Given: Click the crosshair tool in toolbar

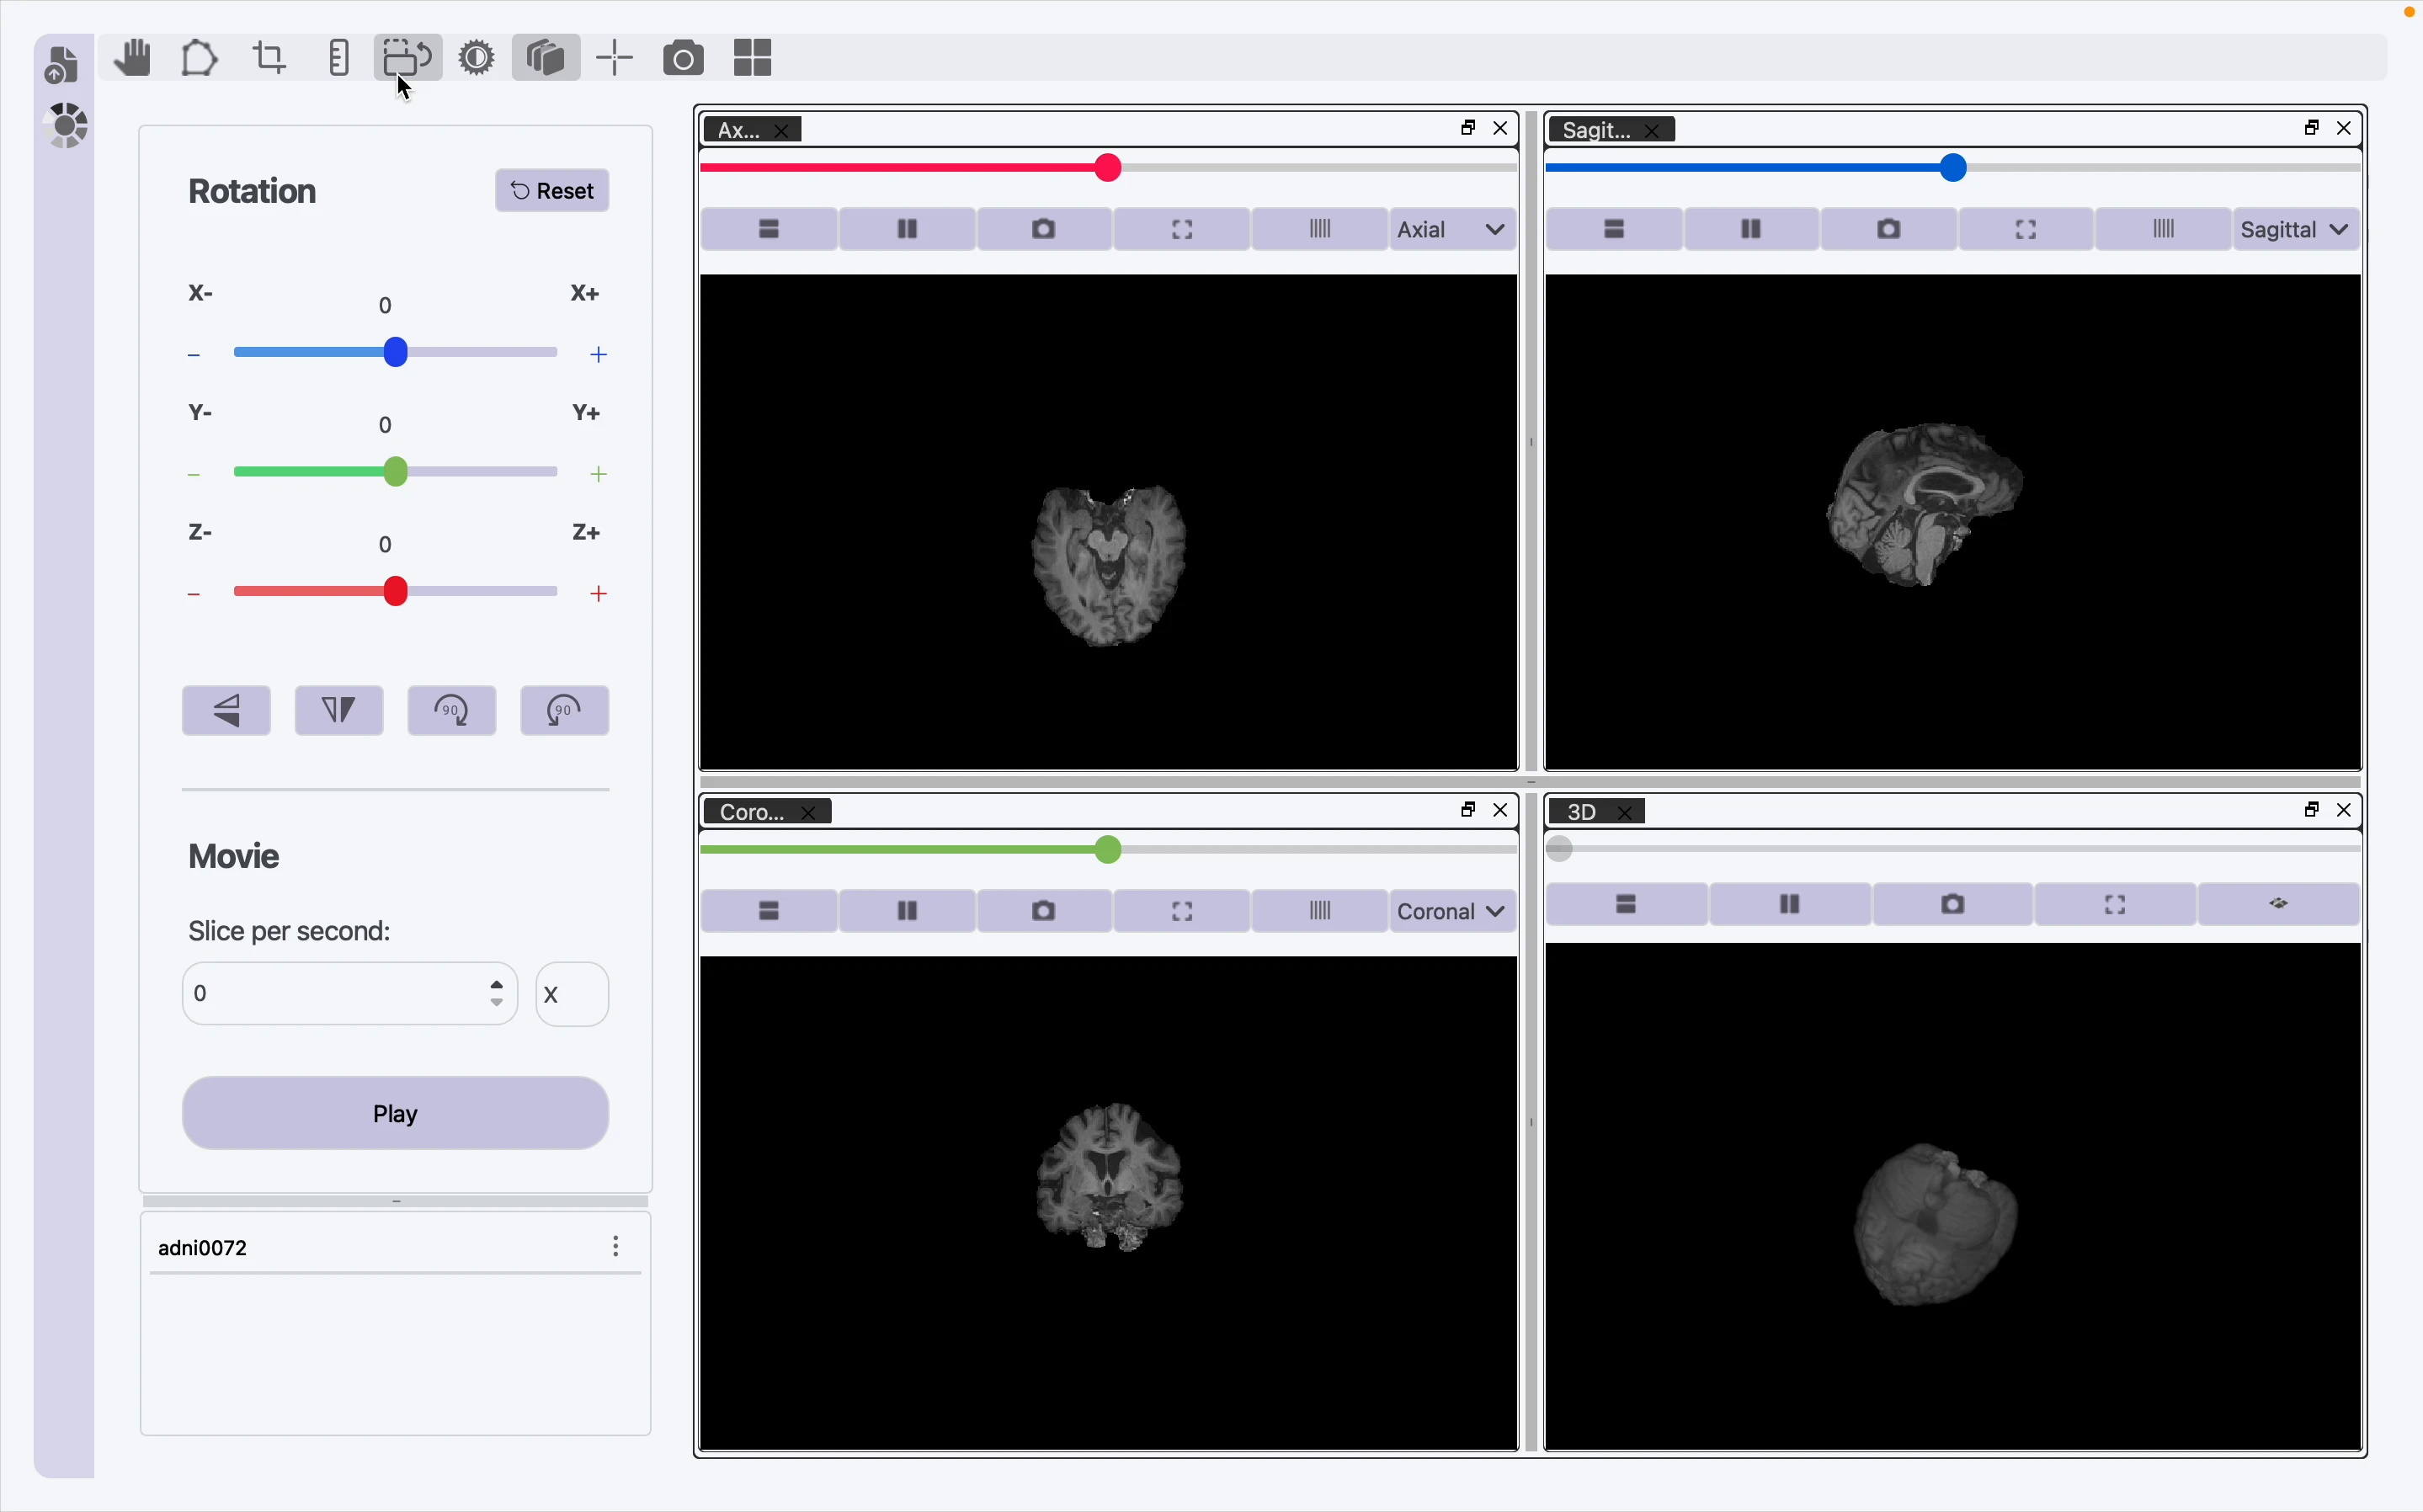Looking at the screenshot, I should 614,58.
